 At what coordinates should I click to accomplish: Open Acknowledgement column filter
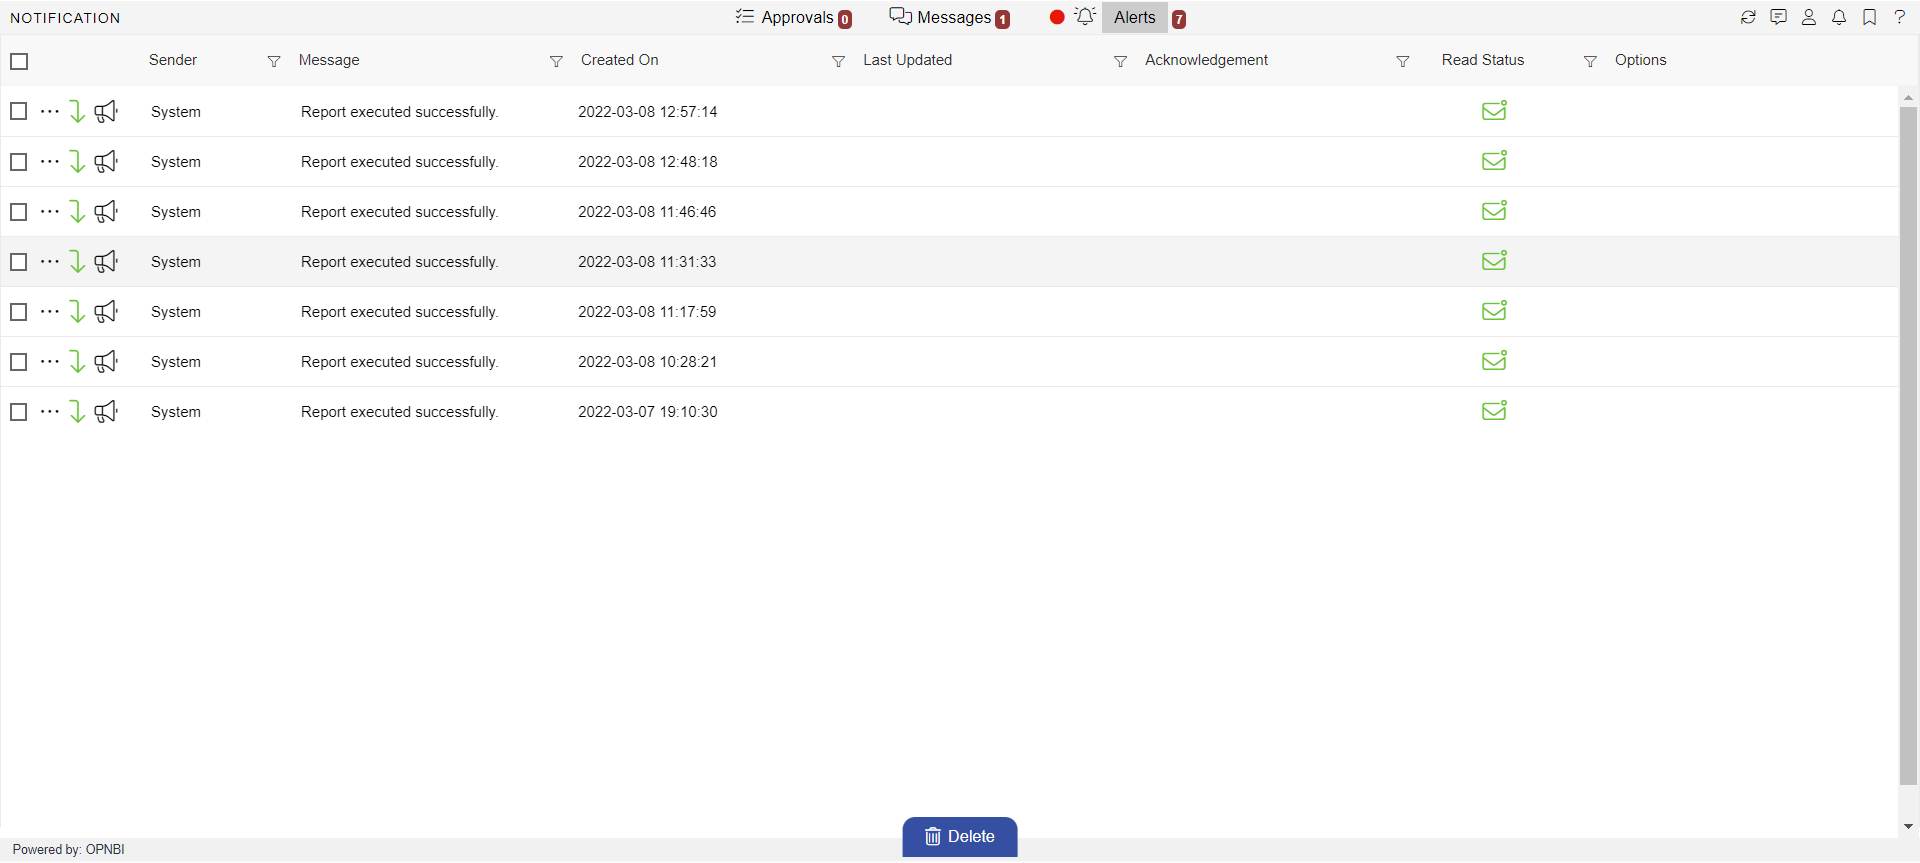pyautogui.click(x=1403, y=62)
